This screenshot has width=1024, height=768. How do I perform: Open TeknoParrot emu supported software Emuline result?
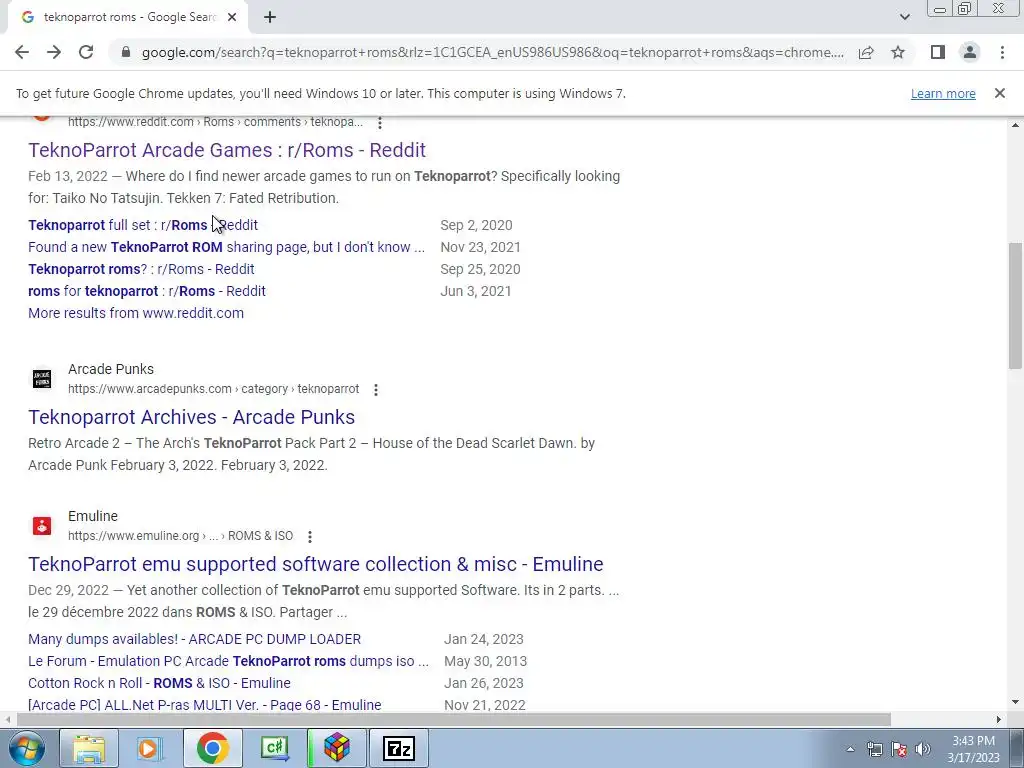click(315, 564)
